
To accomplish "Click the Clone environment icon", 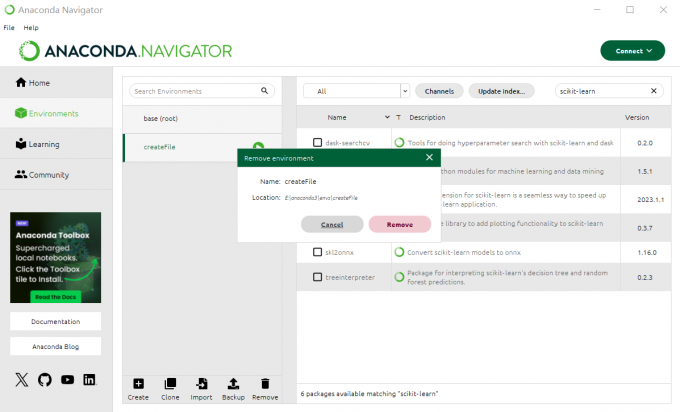I will [170, 384].
